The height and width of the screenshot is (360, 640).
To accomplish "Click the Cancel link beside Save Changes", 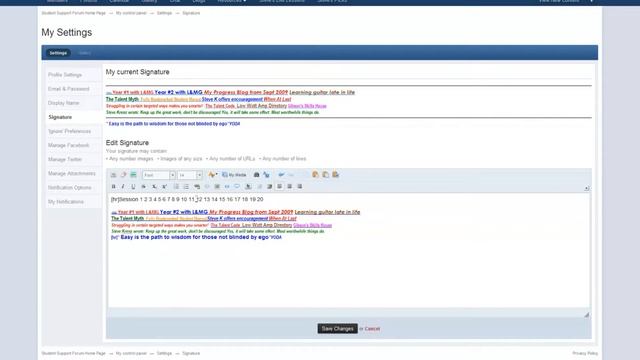I will pyautogui.click(x=372, y=329).
